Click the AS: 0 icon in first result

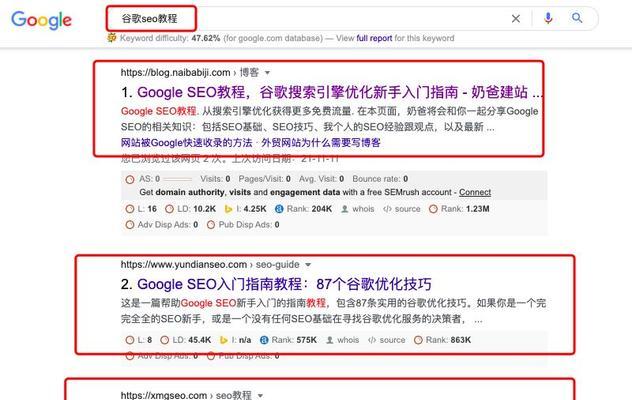tap(130, 179)
